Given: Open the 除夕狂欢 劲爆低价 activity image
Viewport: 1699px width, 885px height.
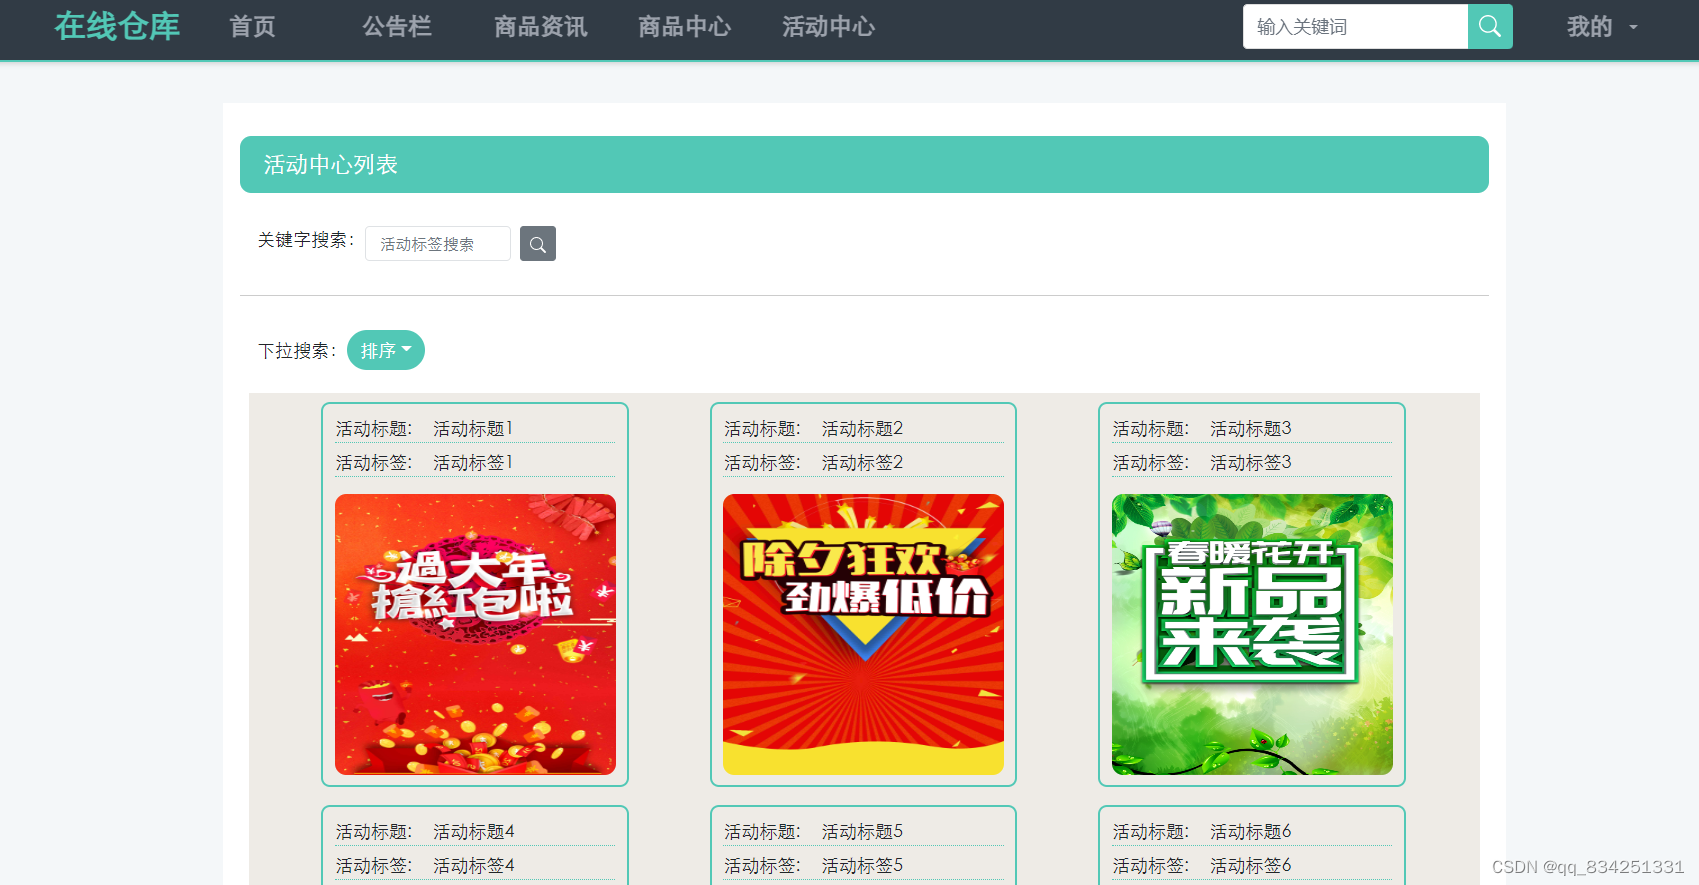Looking at the screenshot, I should click(863, 634).
